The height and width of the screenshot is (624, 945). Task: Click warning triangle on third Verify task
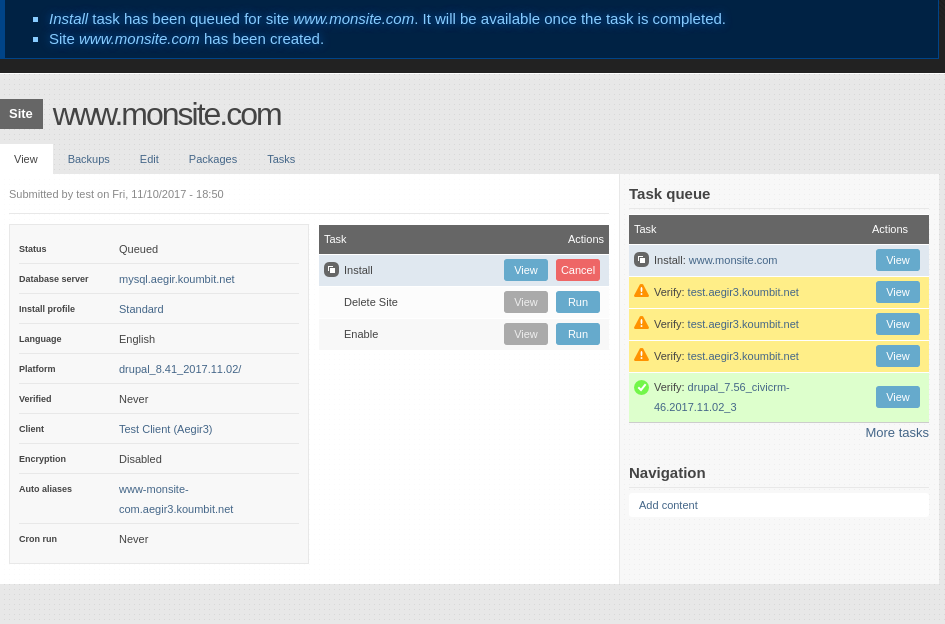641,355
